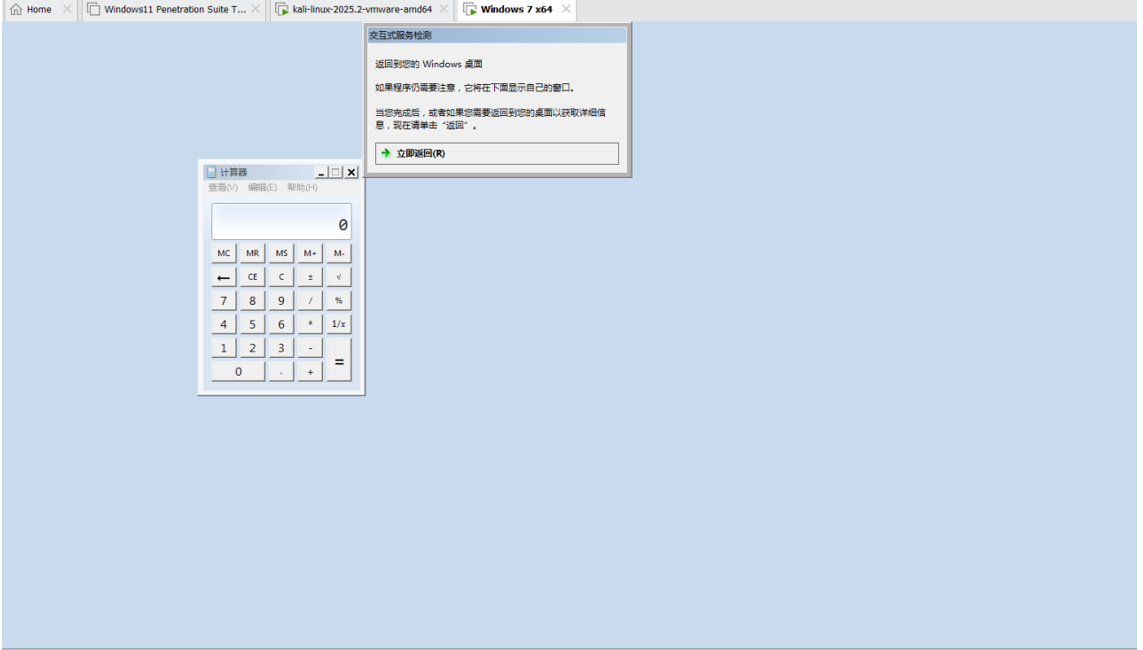Click the calculator title bar icon
Image resolution: width=1143 pixels, height=650 pixels.
[x=211, y=172]
